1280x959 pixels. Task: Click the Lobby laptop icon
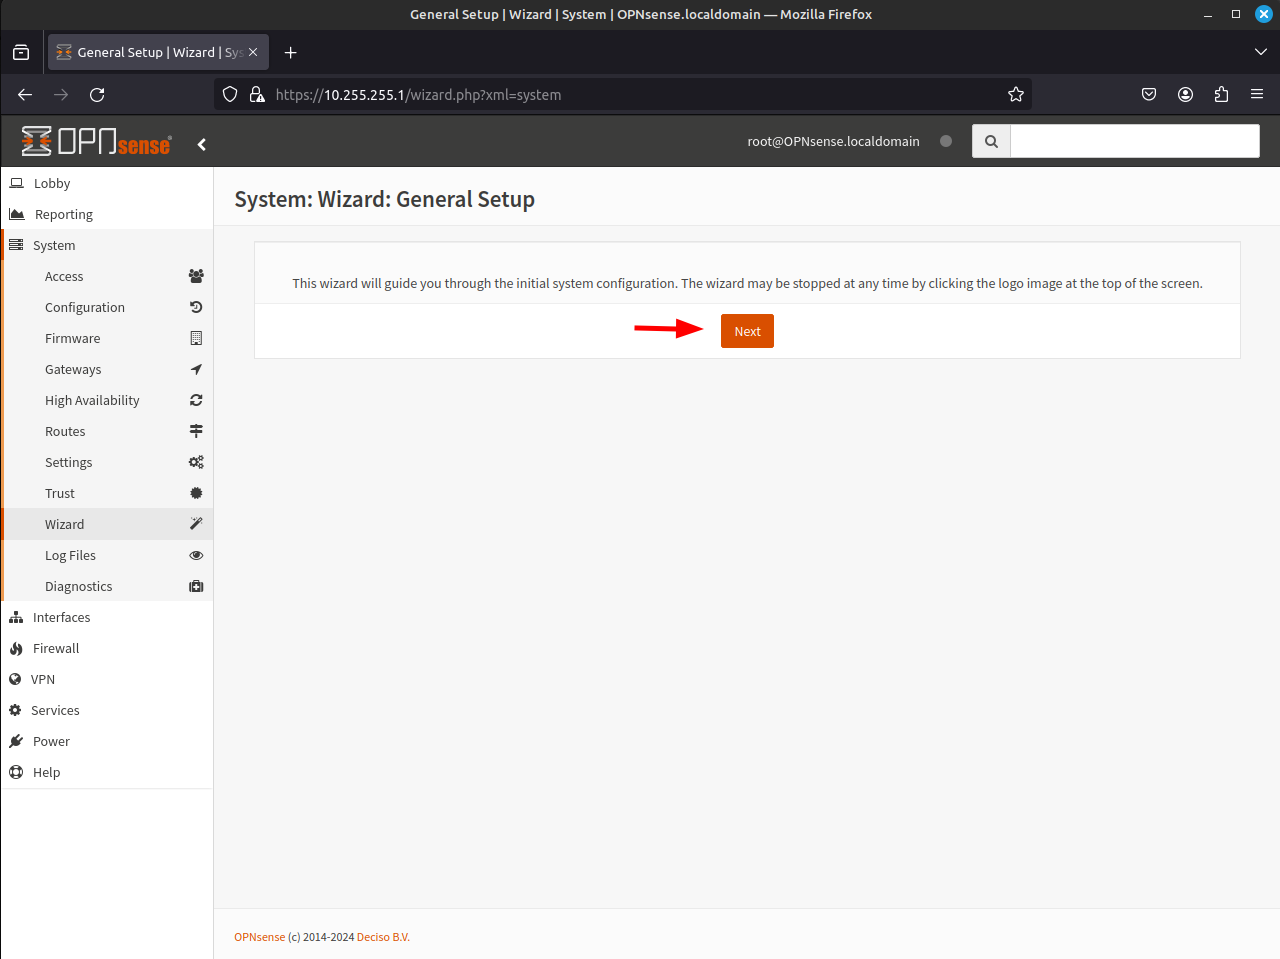click(16, 183)
